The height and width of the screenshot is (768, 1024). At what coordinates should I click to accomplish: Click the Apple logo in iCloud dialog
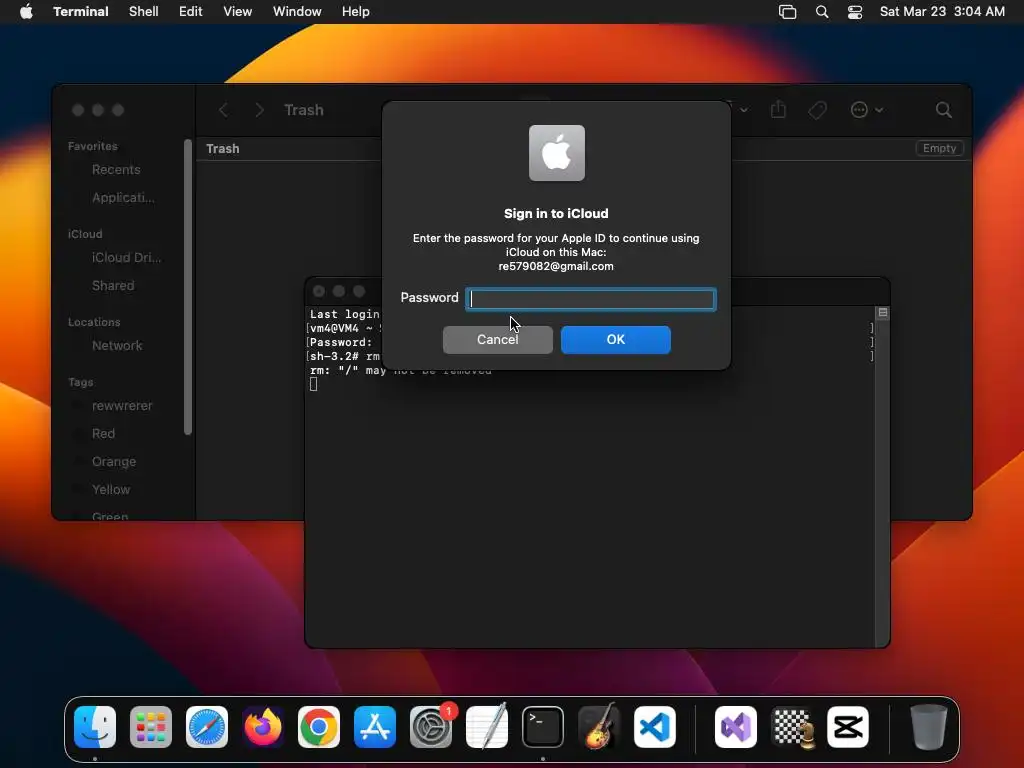click(x=556, y=153)
